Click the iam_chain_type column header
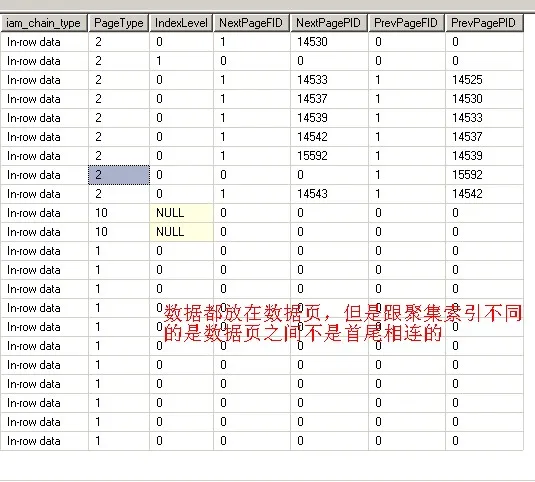This screenshot has height=482, width=535. pyautogui.click(x=44, y=23)
